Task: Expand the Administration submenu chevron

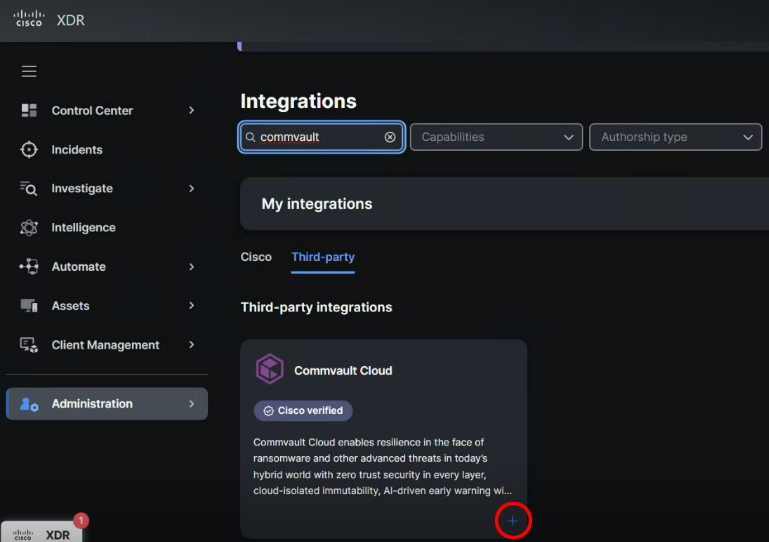Action: point(192,404)
